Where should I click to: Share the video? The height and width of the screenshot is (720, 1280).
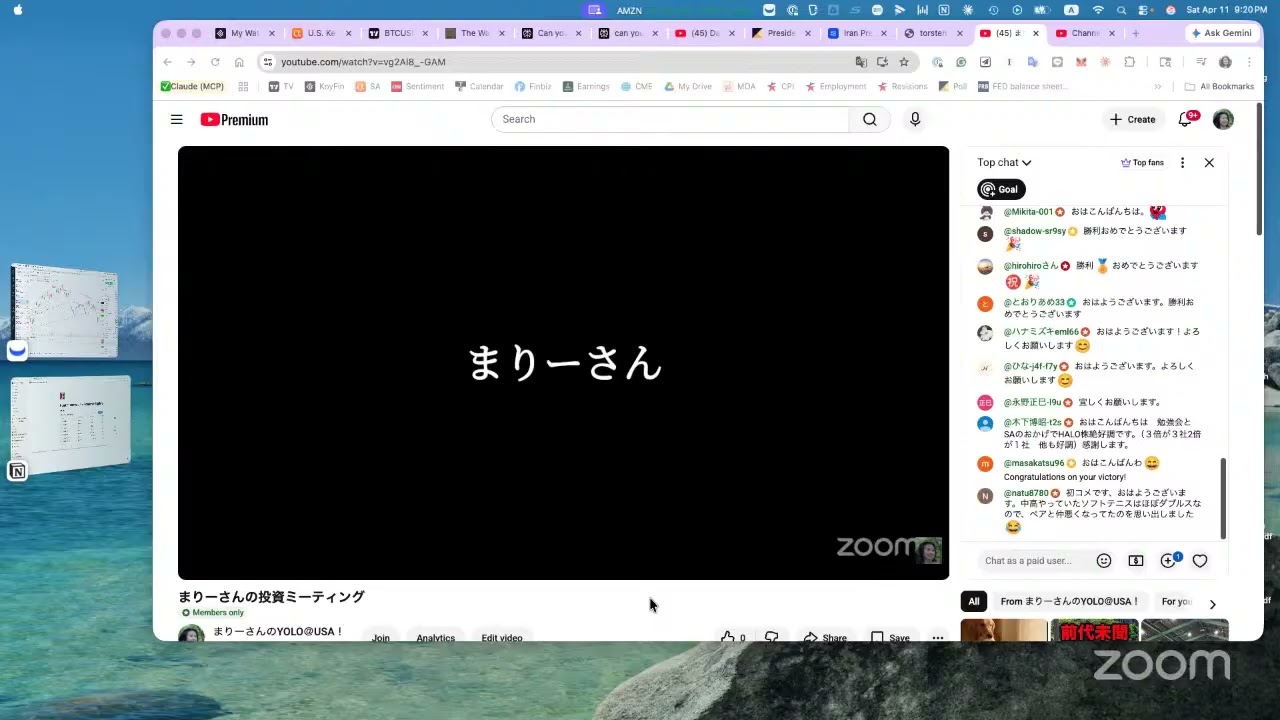(x=825, y=637)
